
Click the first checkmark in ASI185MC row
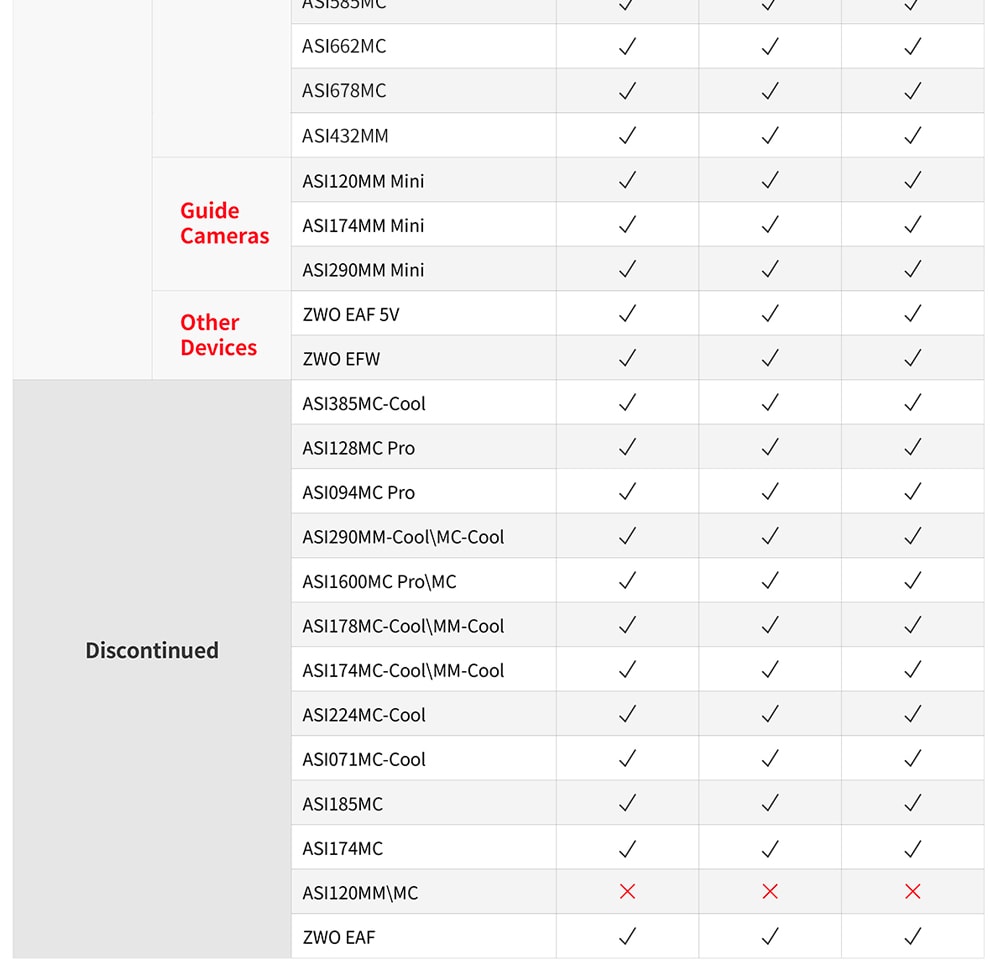[x=628, y=803]
